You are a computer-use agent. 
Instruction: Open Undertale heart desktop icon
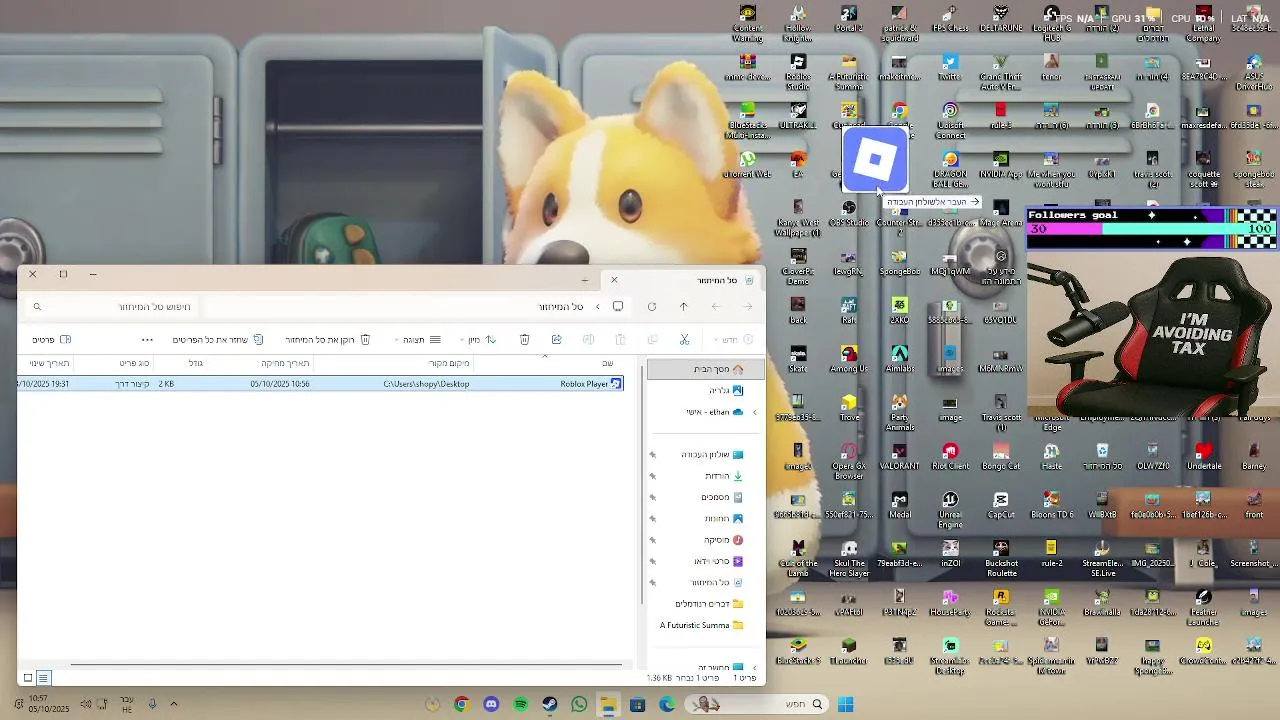click(x=1203, y=457)
